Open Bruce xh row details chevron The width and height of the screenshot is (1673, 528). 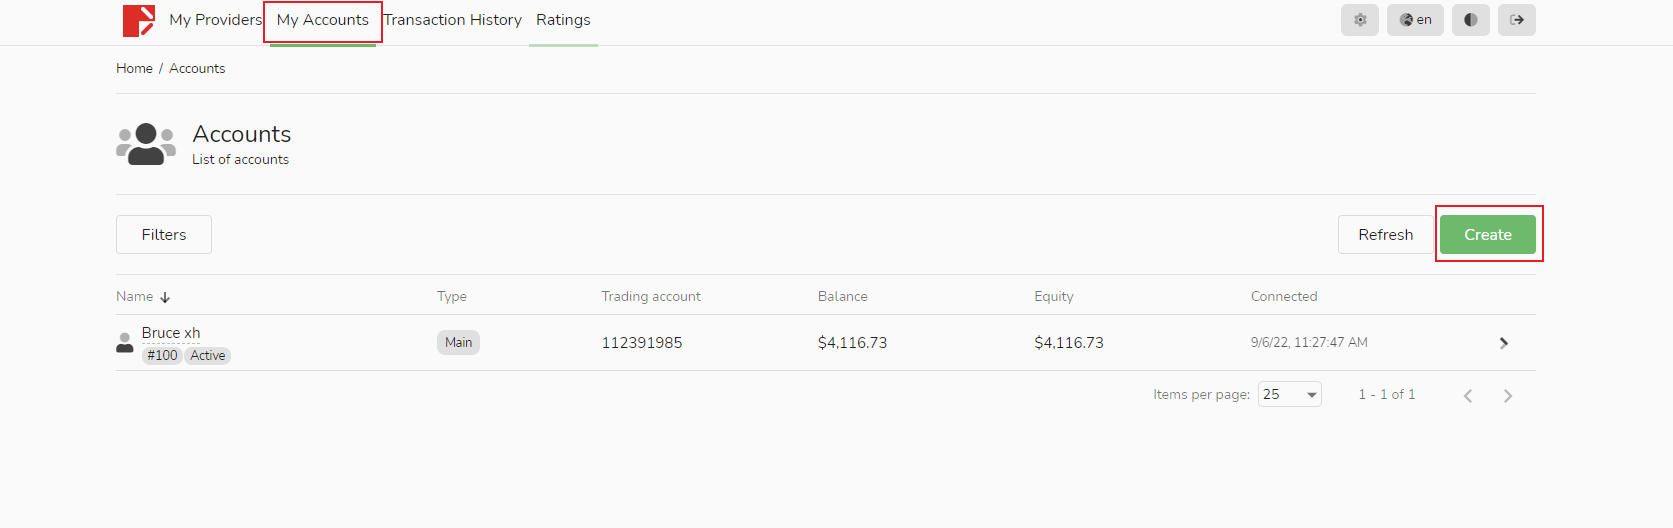point(1503,343)
